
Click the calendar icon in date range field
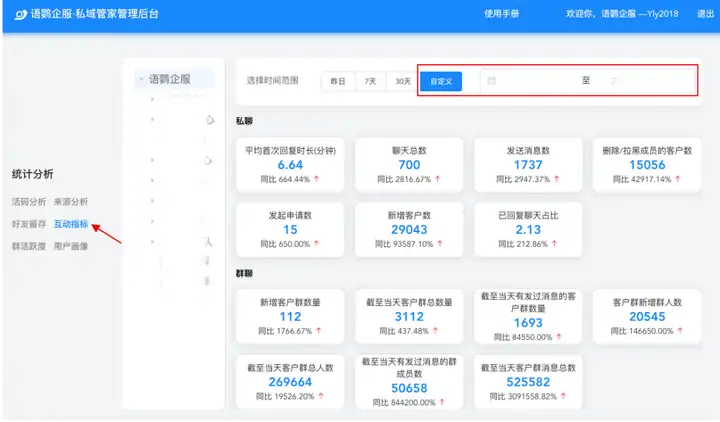coord(491,81)
